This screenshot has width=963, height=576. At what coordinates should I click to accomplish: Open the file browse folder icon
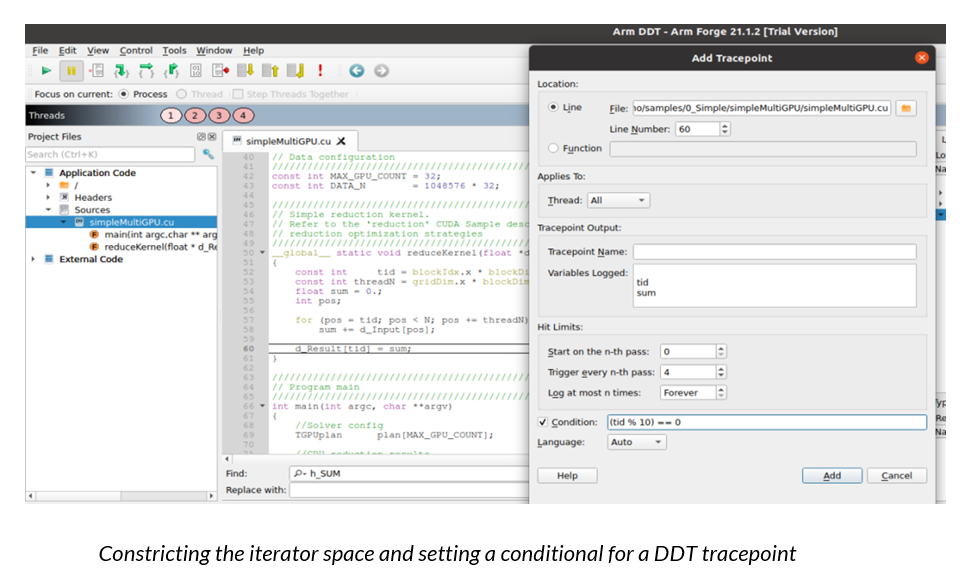click(x=906, y=108)
